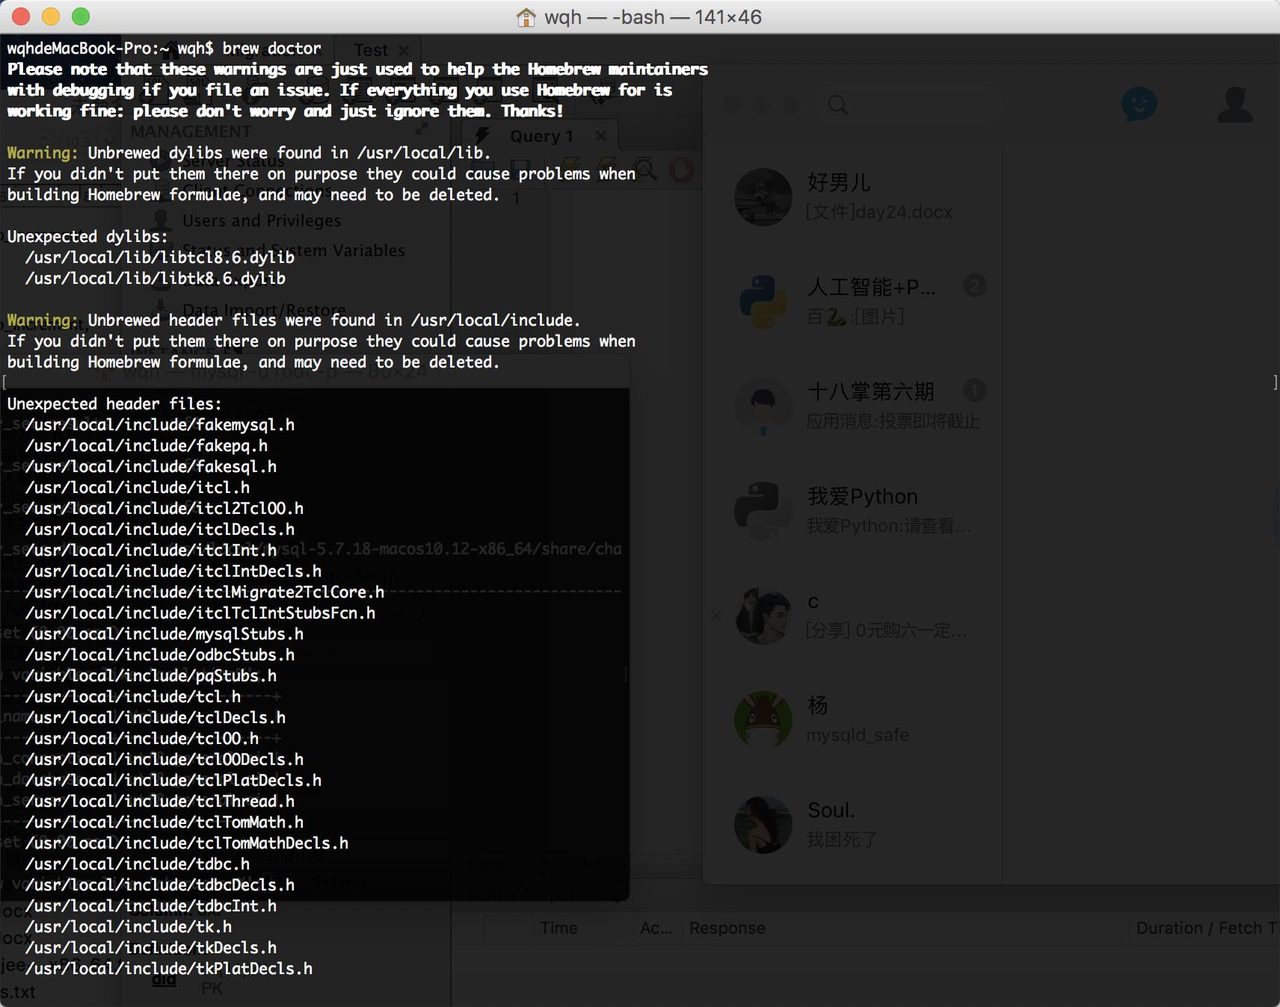Click the green zoom button of the terminal
The image size is (1280, 1007).
click(x=81, y=17)
